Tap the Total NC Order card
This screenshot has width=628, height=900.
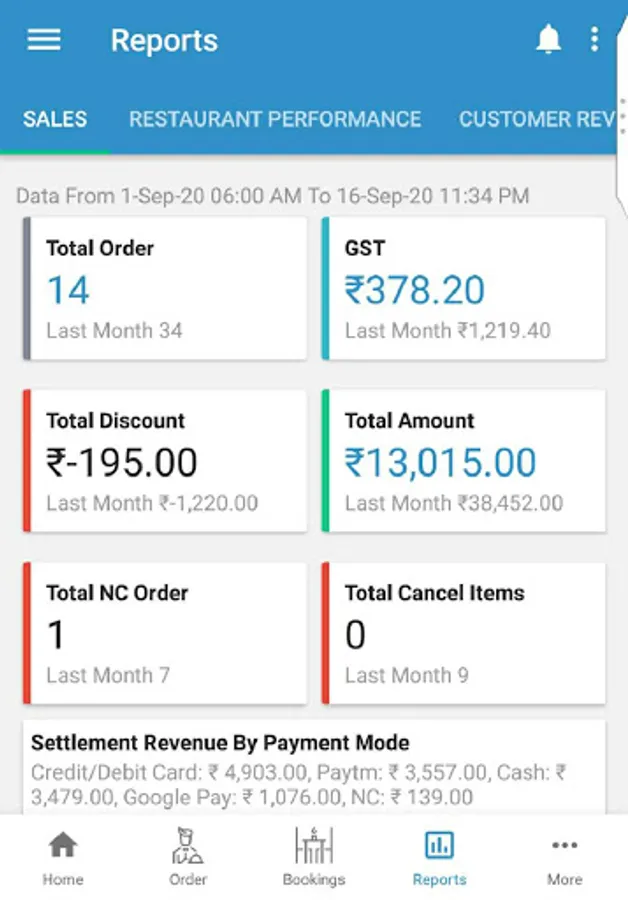[165, 633]
